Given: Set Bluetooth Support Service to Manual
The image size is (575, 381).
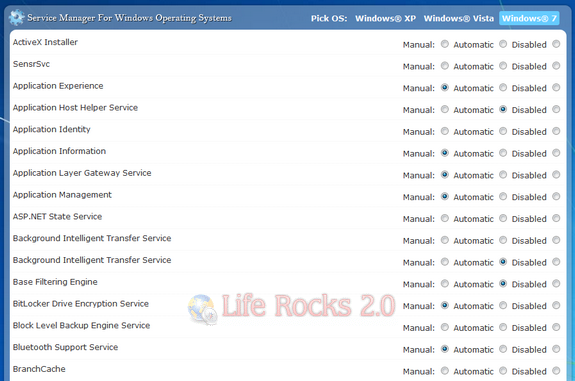Looking at the screenshot, I should click(445, 349).
